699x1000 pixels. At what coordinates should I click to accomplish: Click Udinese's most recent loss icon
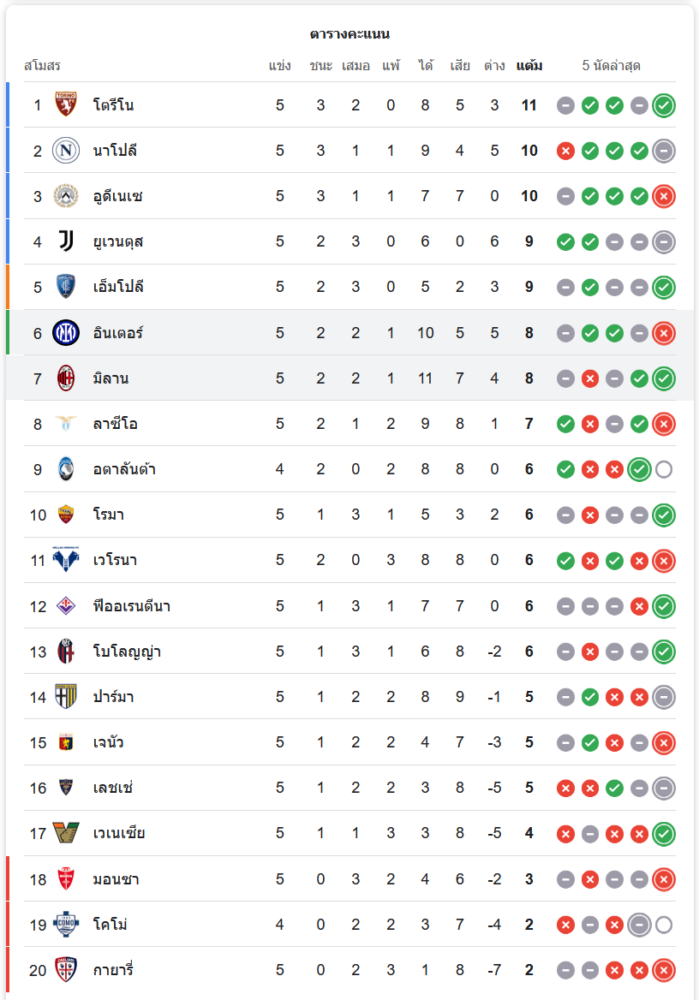tap(663, 196)
